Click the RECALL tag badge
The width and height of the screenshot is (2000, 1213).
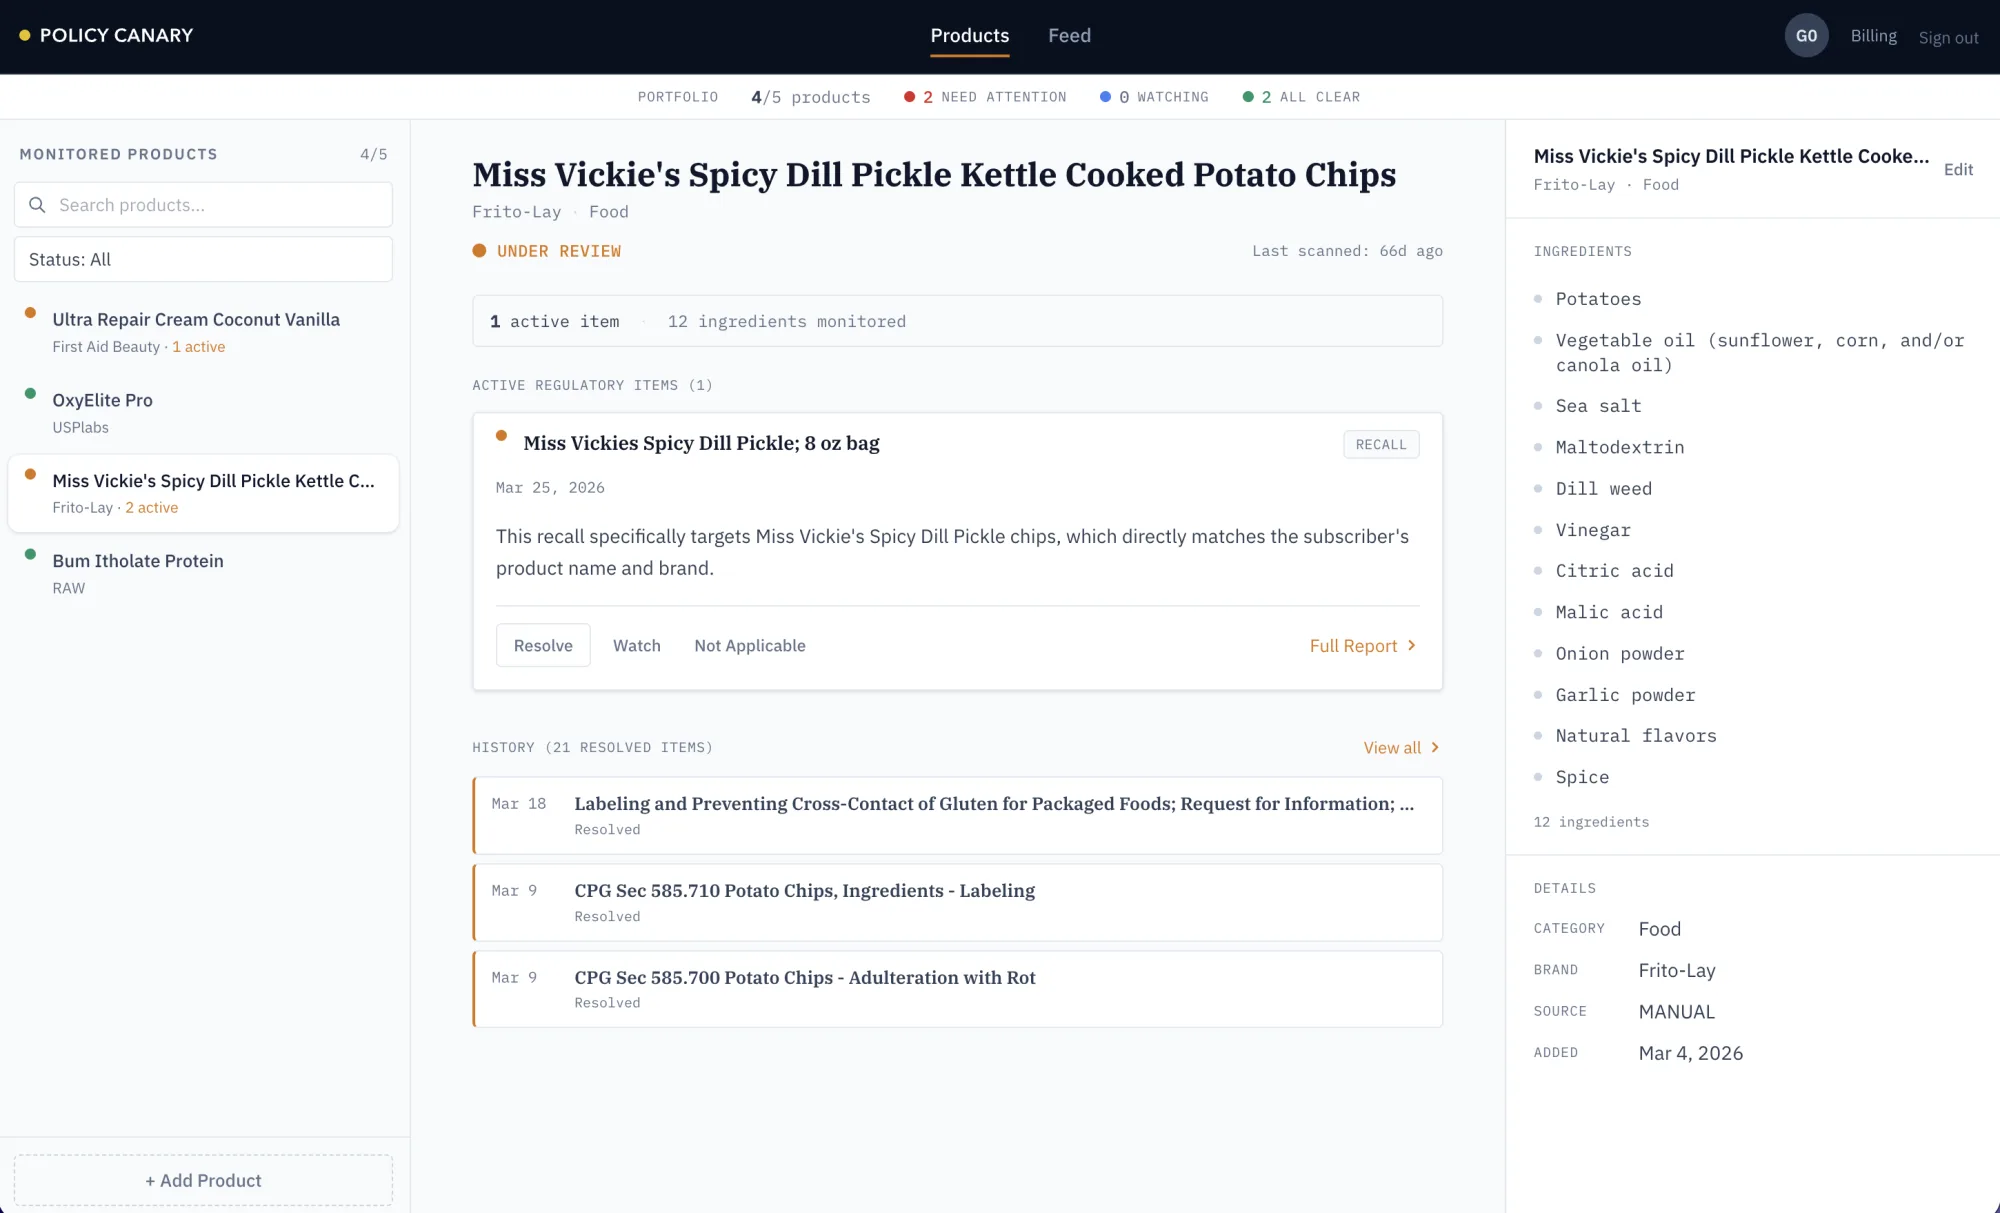coord(1381,445)
